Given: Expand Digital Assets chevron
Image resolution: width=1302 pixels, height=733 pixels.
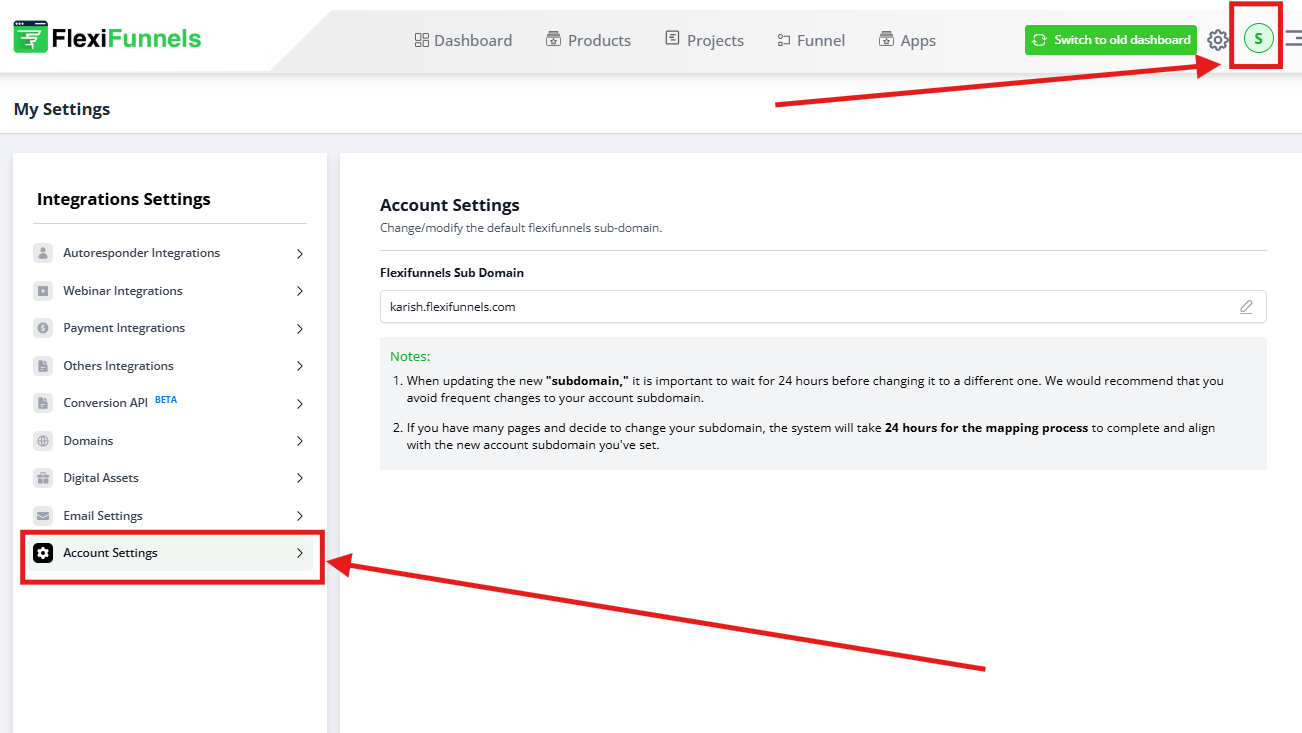Looking at the screenshot, I should tap(299, 479).
